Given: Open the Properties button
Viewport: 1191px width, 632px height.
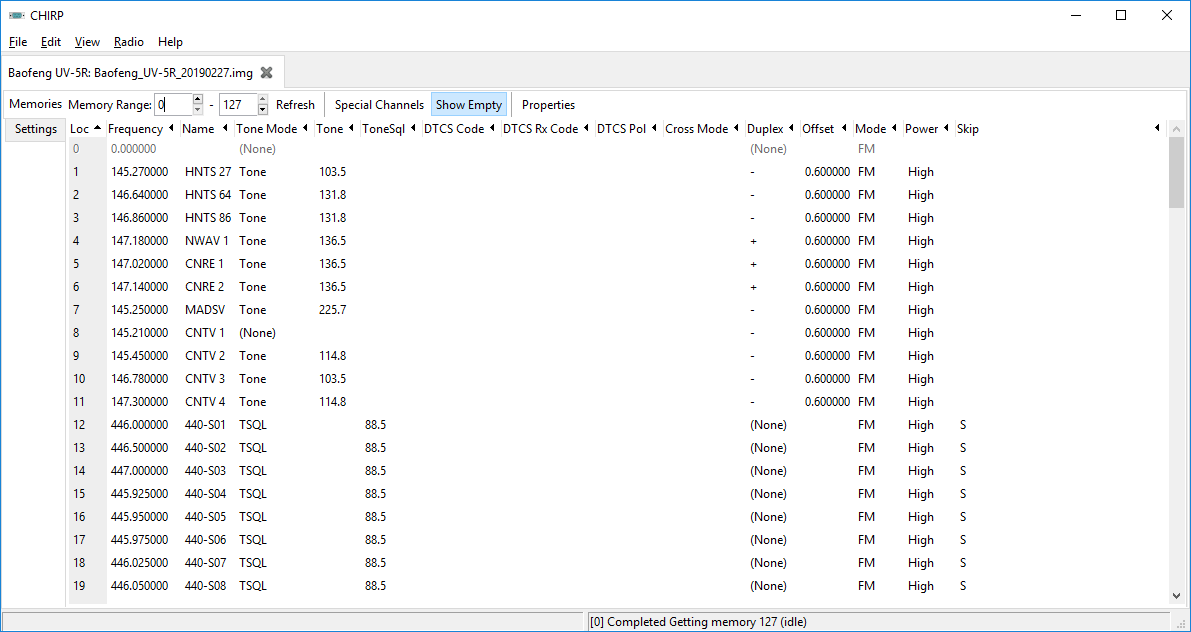Looking at the screenshot, I should click(x=548, y=105).
